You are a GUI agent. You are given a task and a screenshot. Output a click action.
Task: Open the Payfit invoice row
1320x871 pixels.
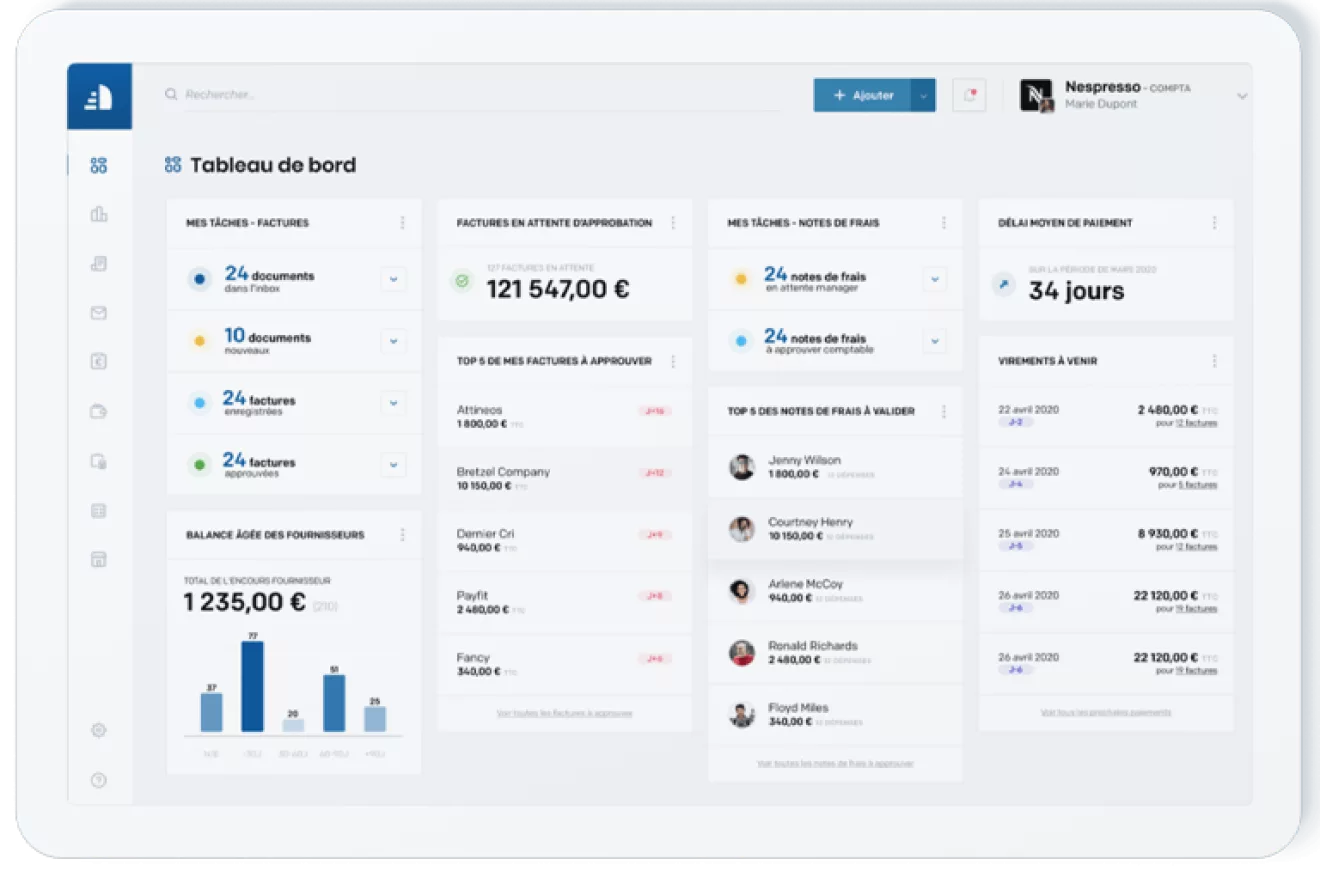pos(564,603)
